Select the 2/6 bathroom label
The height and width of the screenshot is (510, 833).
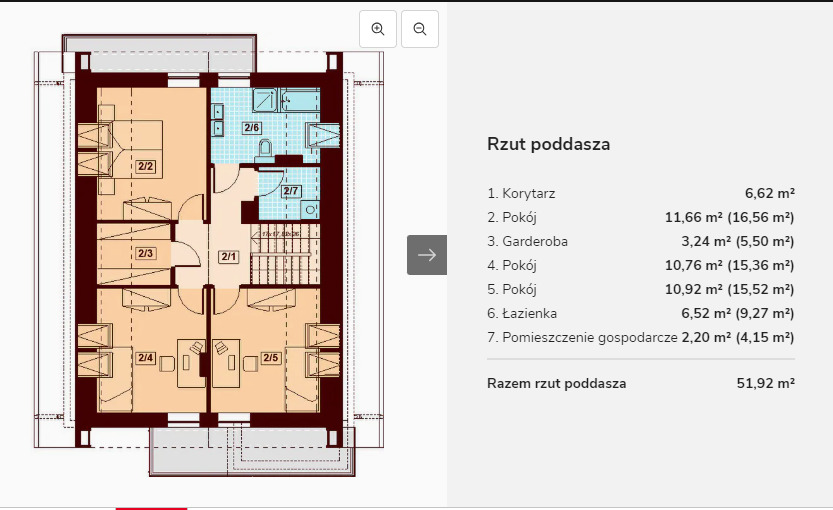pyautogui.click(x=252, y=128)
